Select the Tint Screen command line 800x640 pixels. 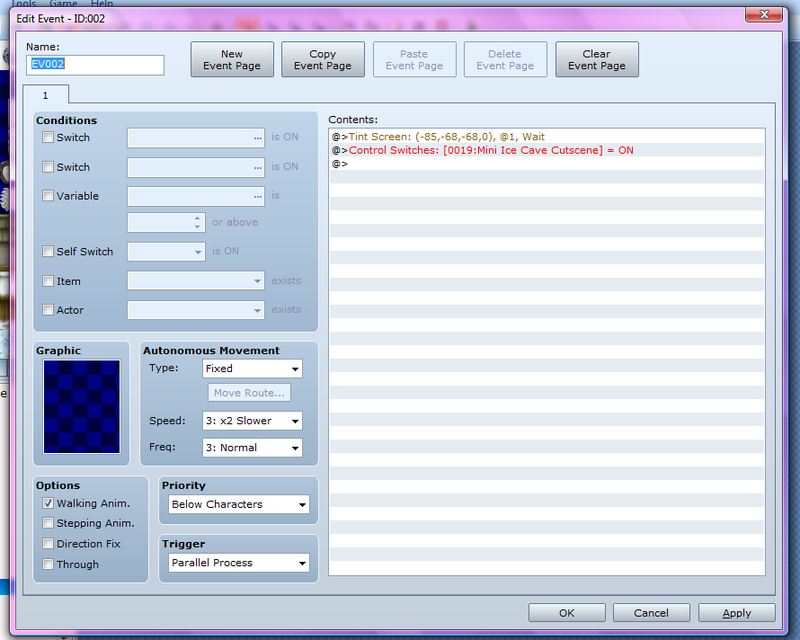click(x=546, y=137)
